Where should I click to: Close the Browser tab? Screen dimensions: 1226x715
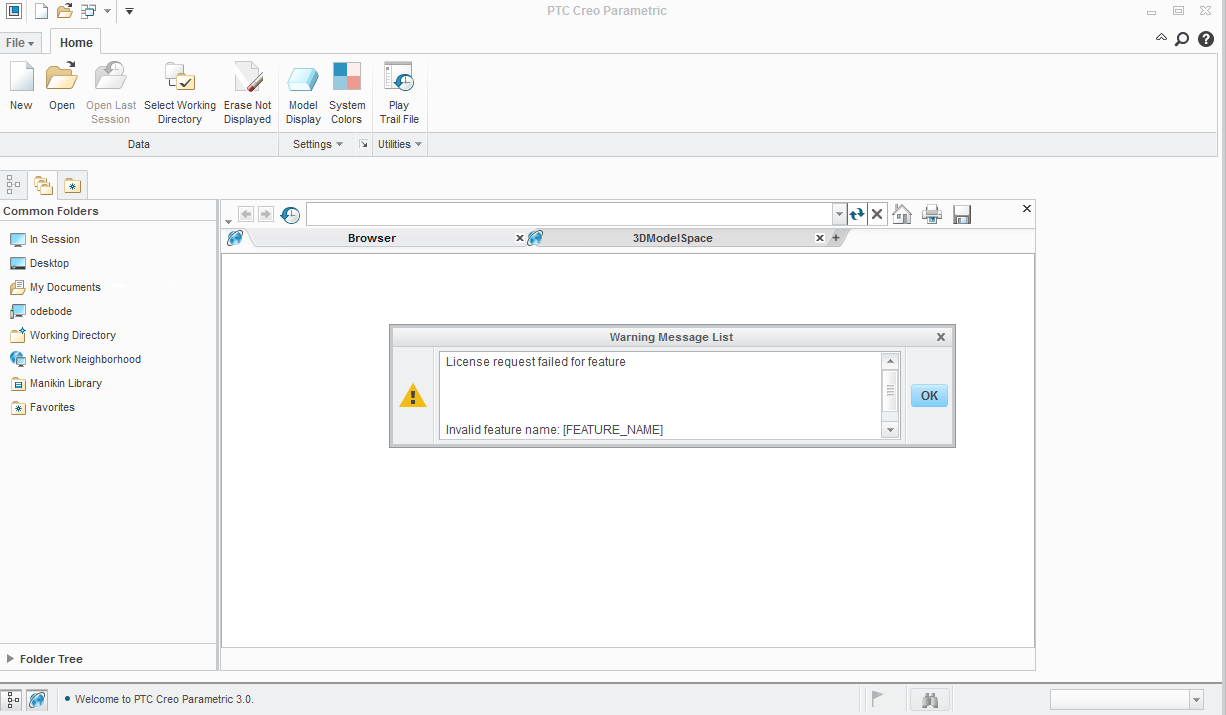coord(519,238)
